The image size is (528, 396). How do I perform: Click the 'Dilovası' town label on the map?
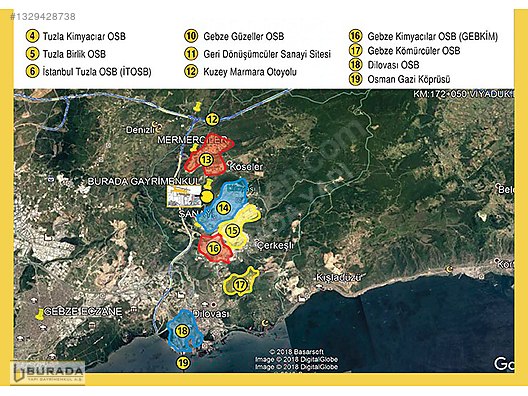point(210,314)
